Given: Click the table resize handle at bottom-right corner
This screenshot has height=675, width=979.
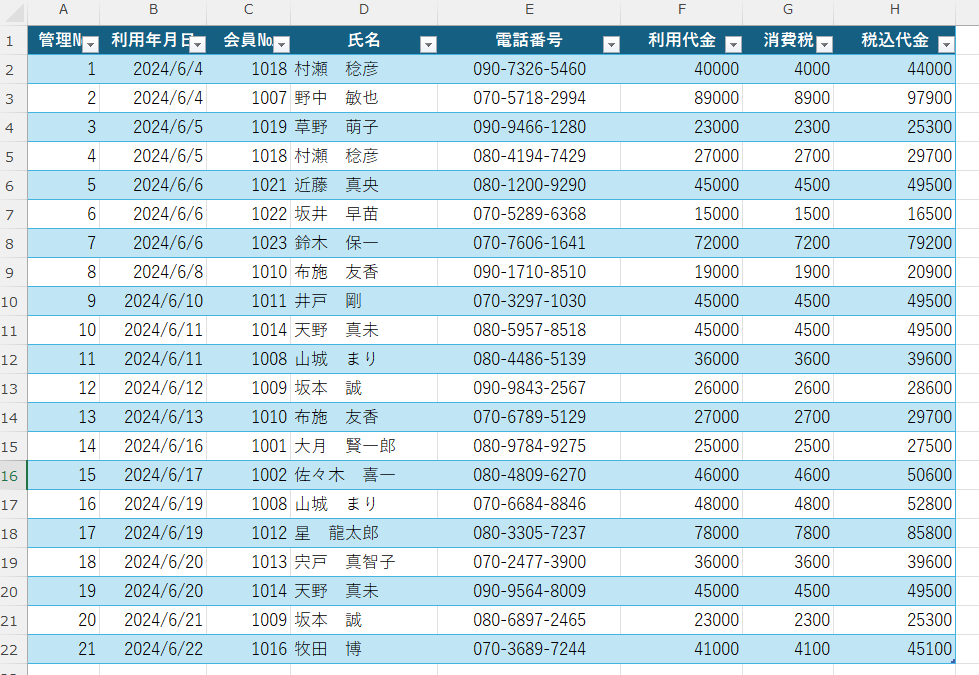Looking at the screenshot, I should click(x=953, y=661).
